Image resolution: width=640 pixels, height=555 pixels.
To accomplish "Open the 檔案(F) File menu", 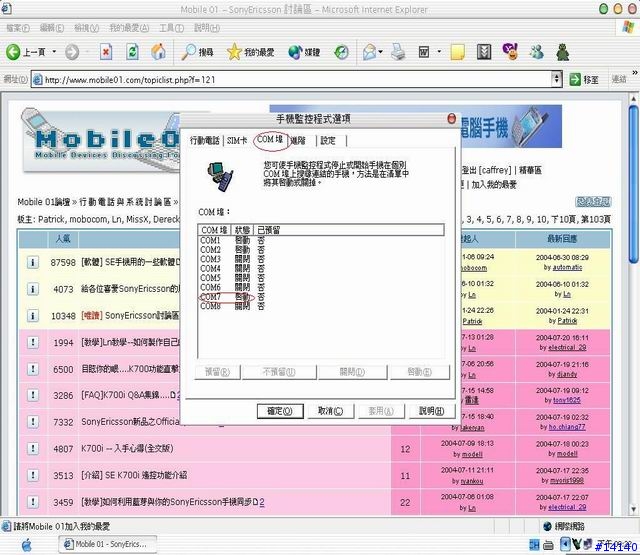I will (x=18, y=28).
